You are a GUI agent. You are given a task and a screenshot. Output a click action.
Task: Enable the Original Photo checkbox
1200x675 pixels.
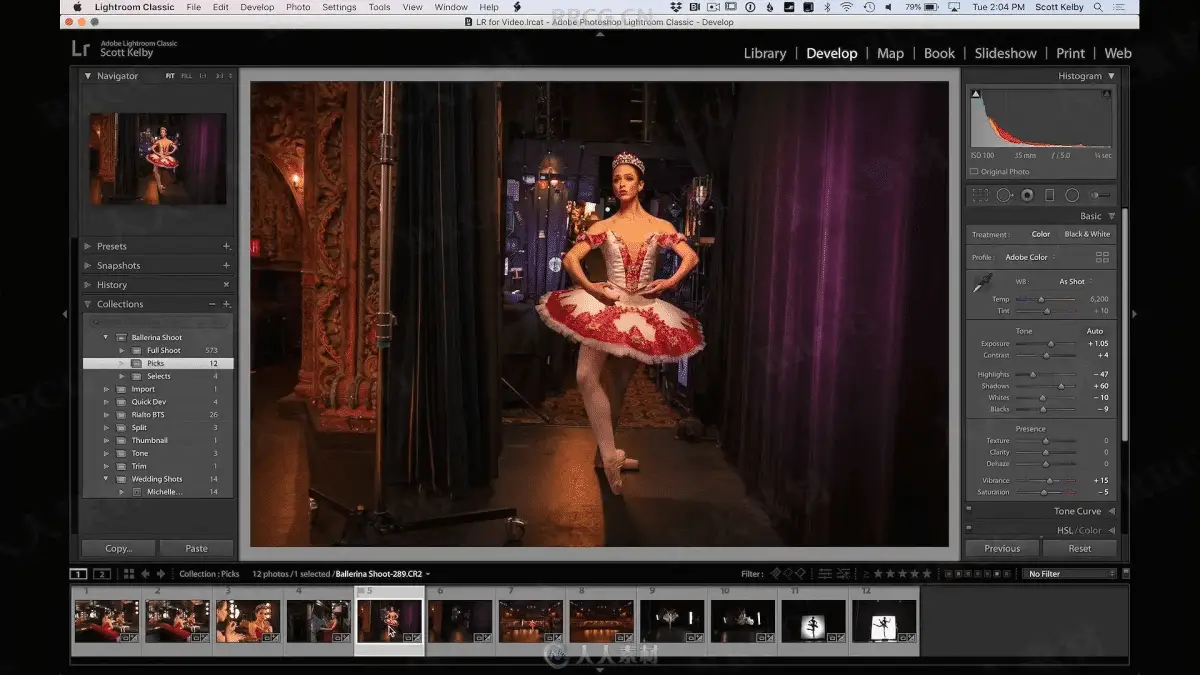pyautogui.click(x=975, y=172)
